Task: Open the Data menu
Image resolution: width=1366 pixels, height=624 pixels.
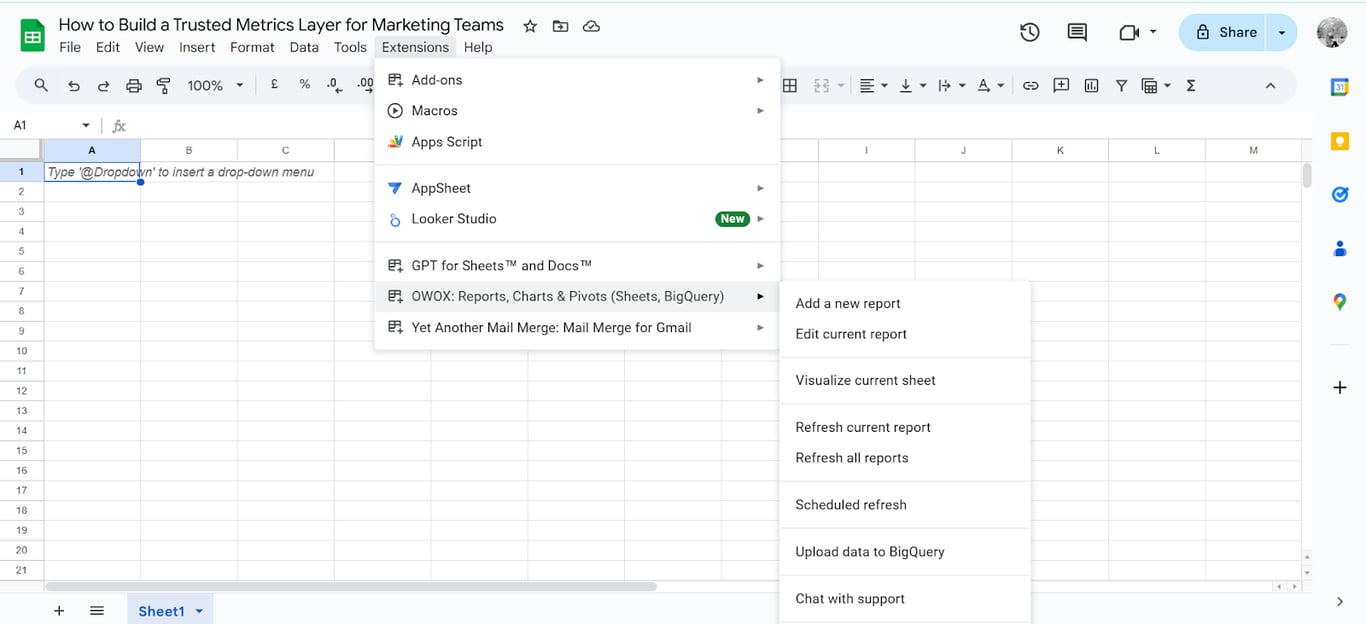Action: tap(304, 47)
